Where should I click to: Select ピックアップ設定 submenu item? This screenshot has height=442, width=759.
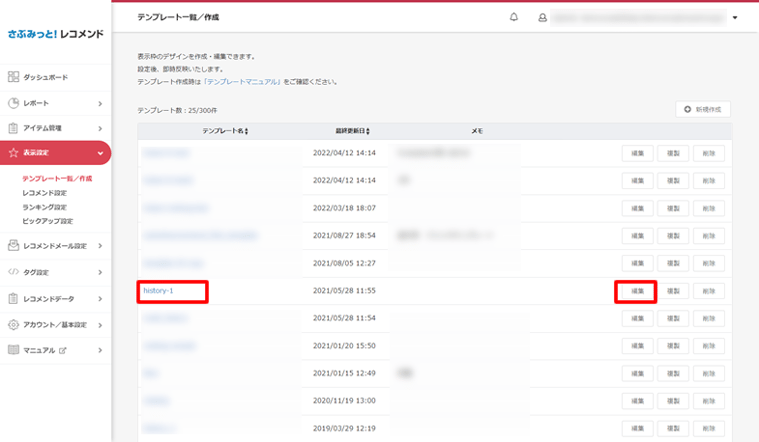47,221
